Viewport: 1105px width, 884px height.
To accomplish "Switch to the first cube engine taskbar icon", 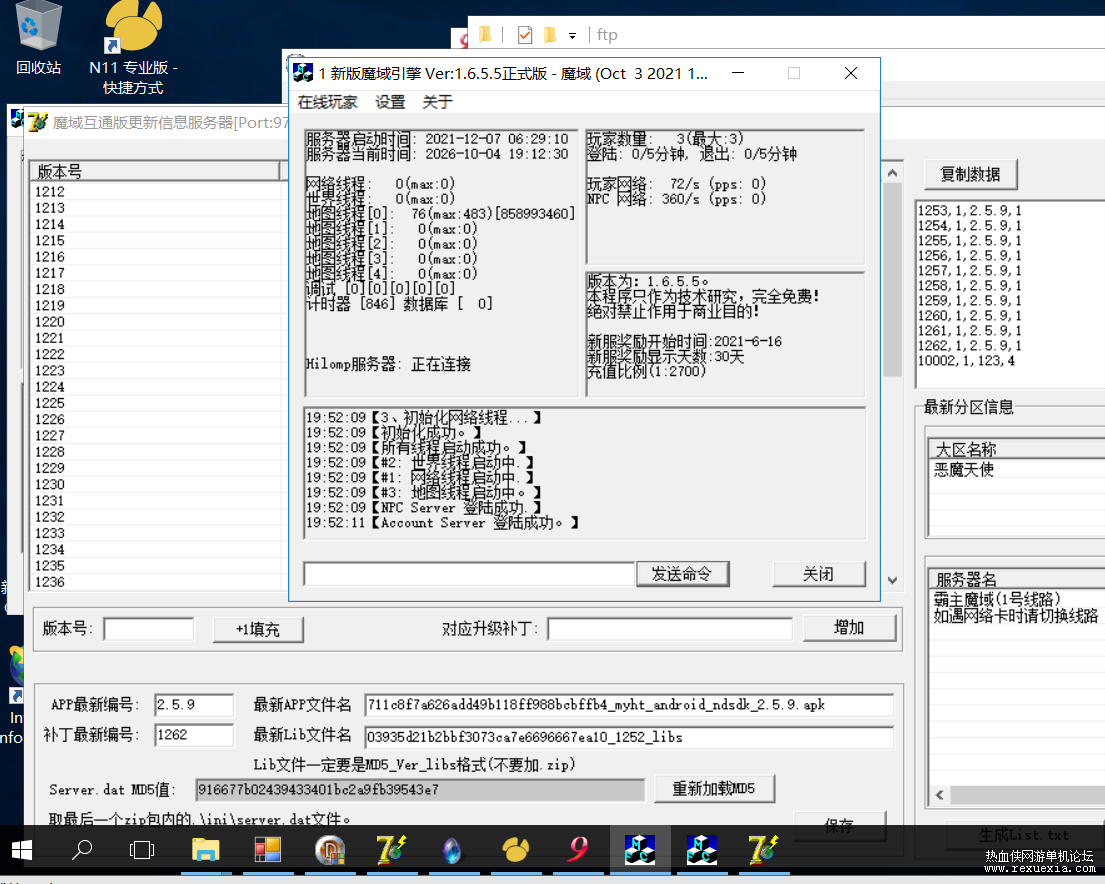I will pos(639,849).
